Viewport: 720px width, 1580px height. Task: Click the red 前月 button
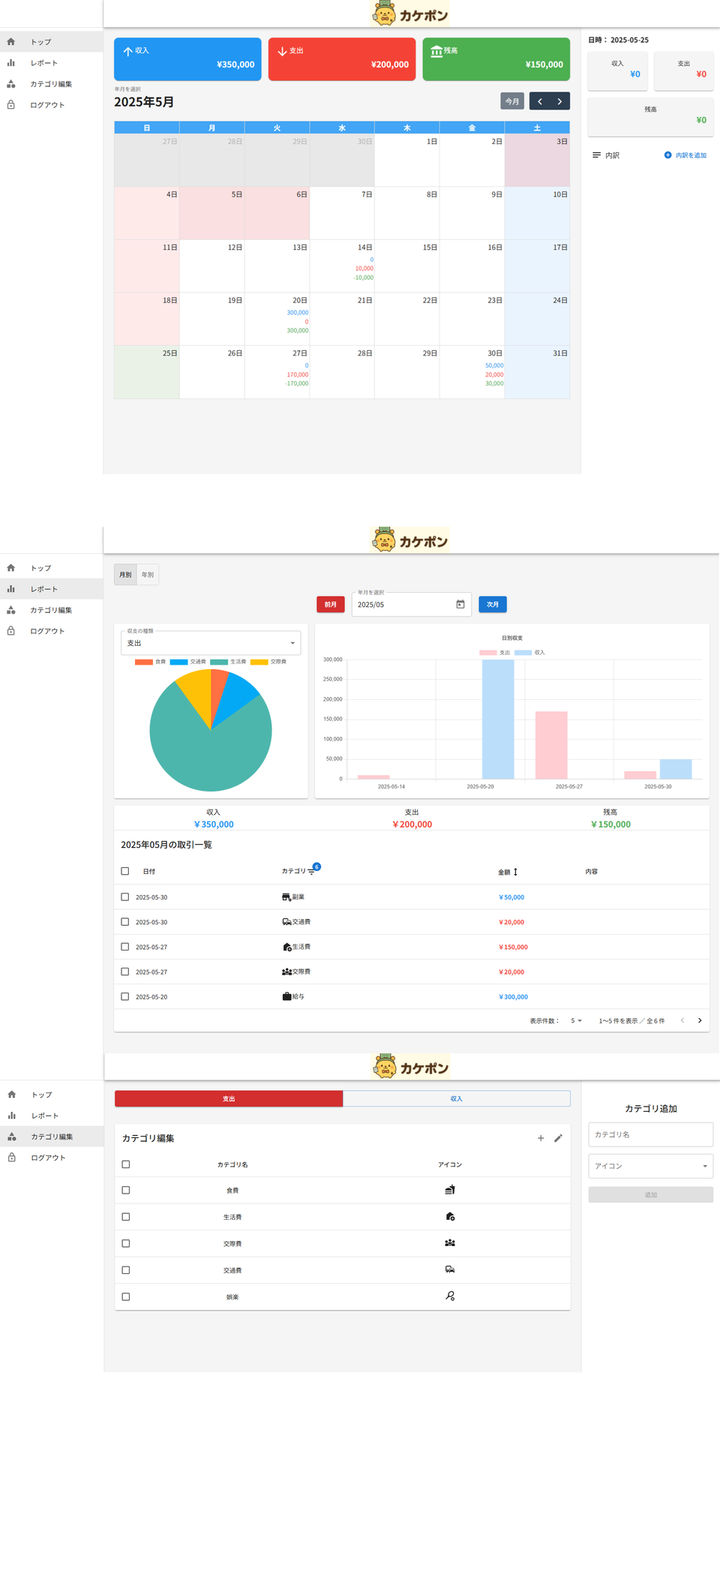(331, 604)
